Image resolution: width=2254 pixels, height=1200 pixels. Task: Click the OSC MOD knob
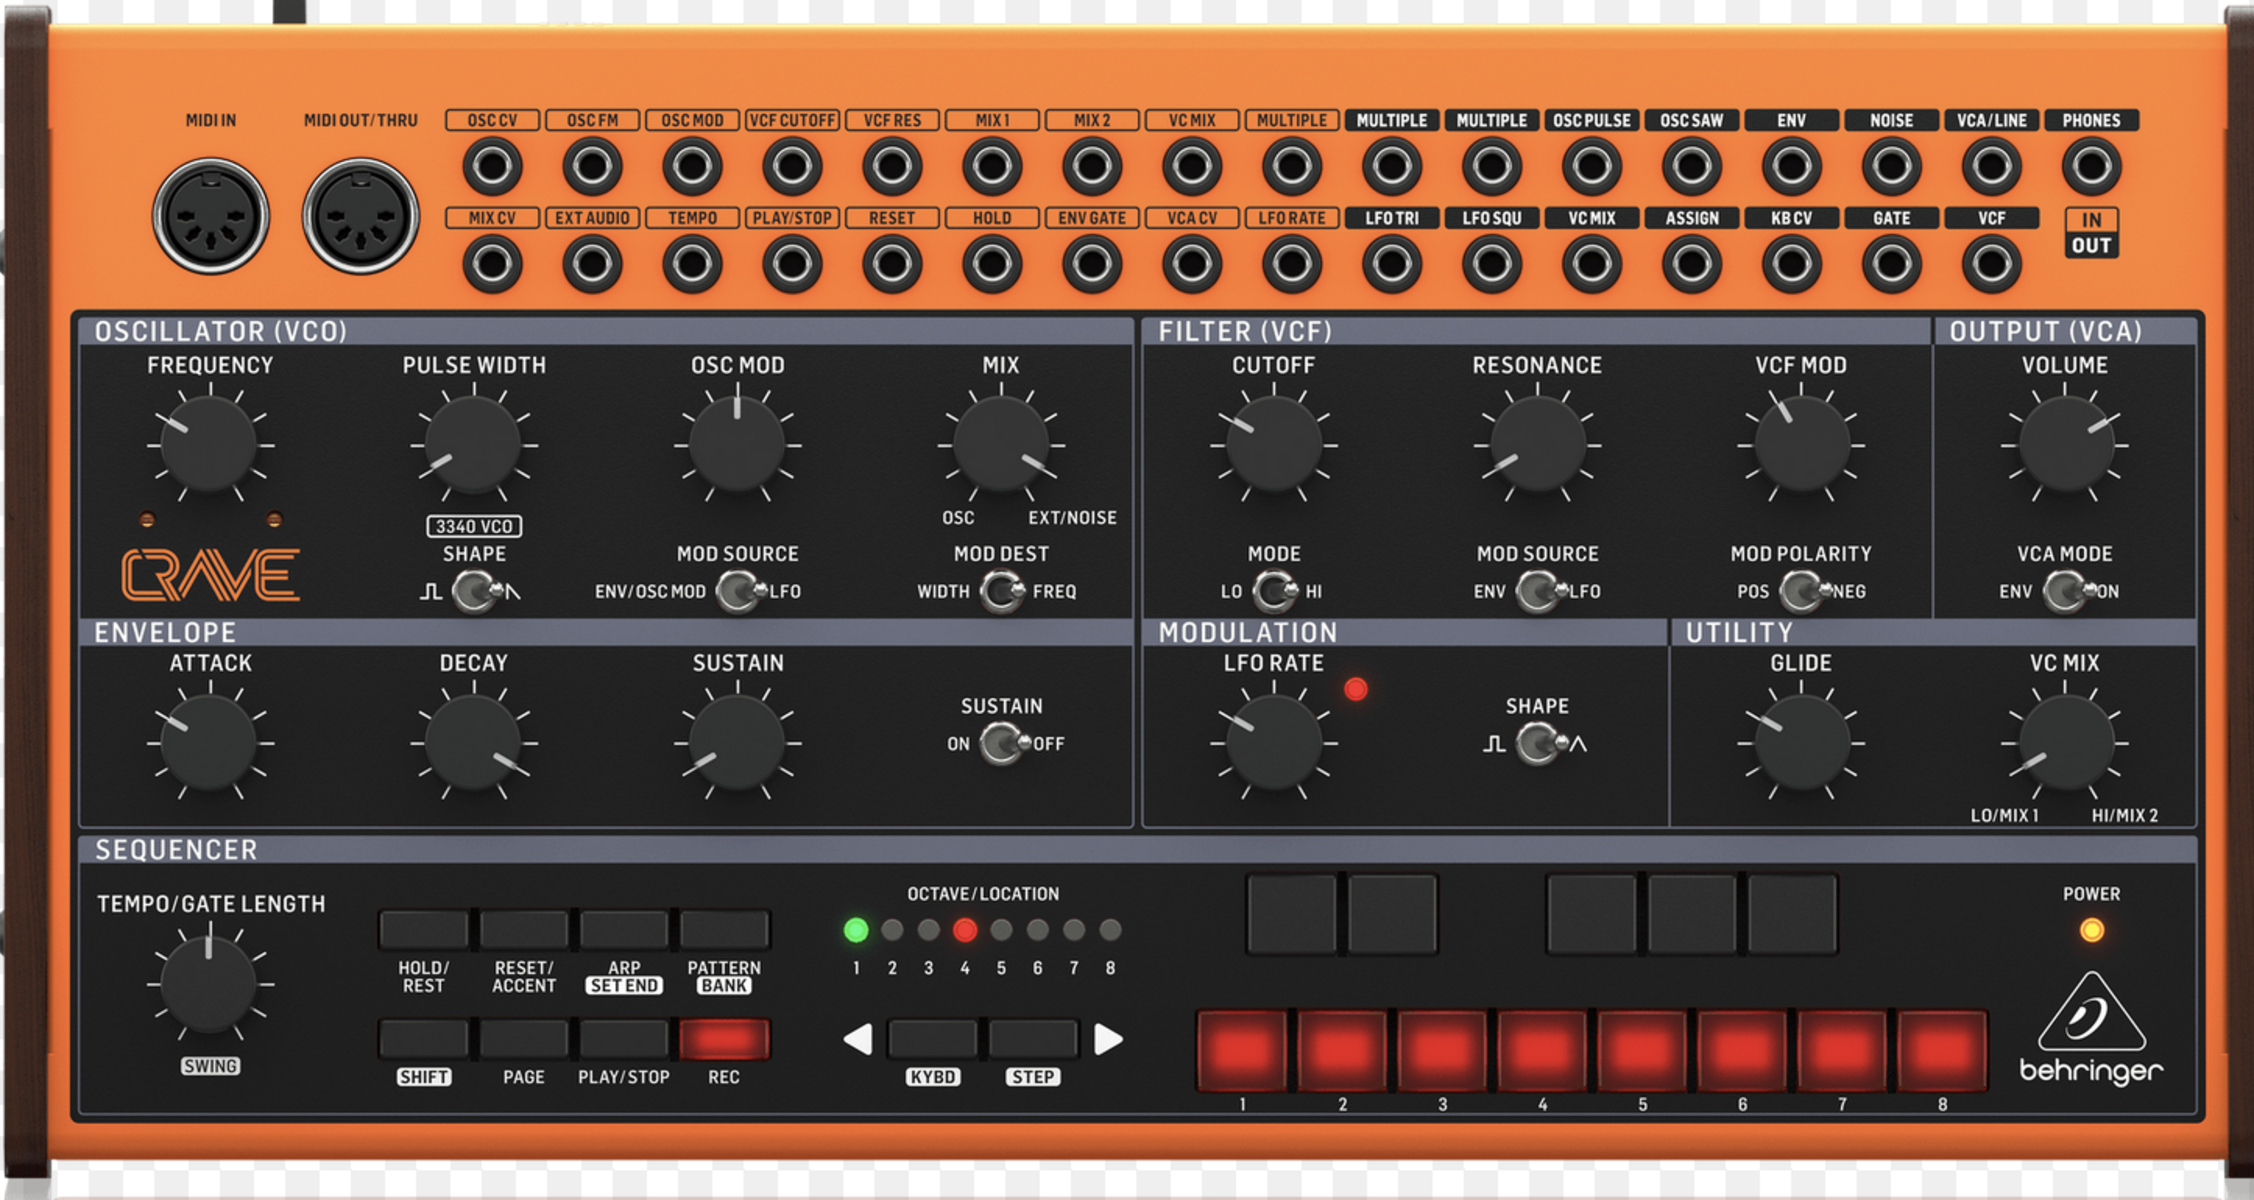coord(738,444)
